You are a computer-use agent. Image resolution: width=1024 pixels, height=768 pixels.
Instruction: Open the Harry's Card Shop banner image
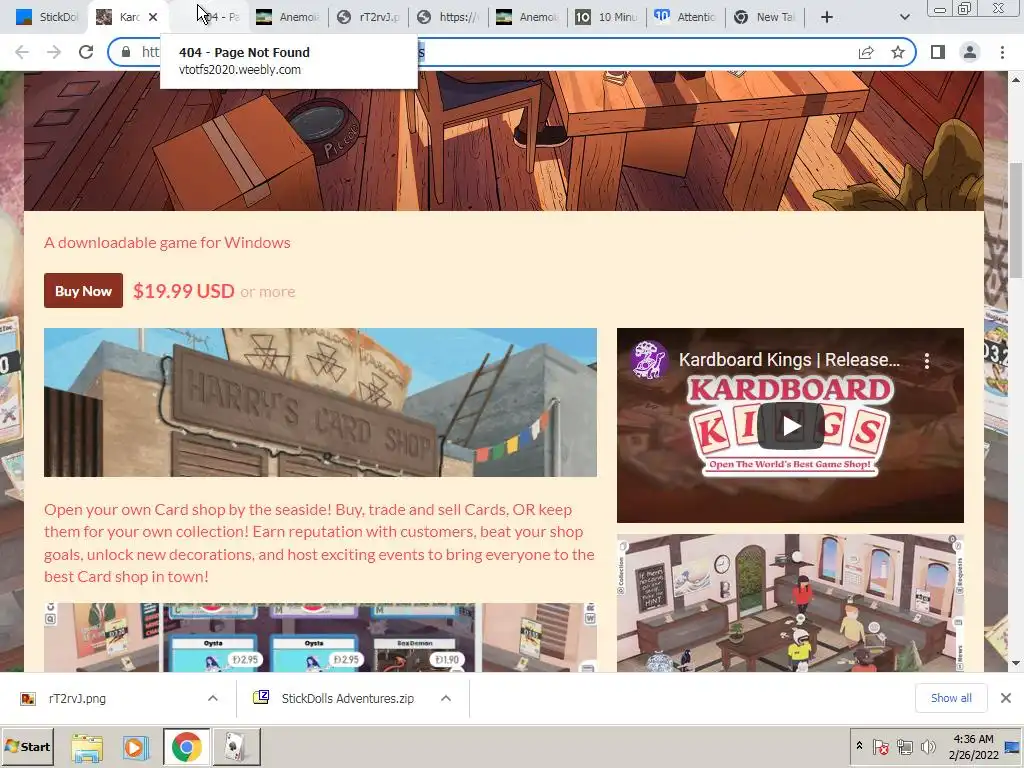(x=320, y=402)
